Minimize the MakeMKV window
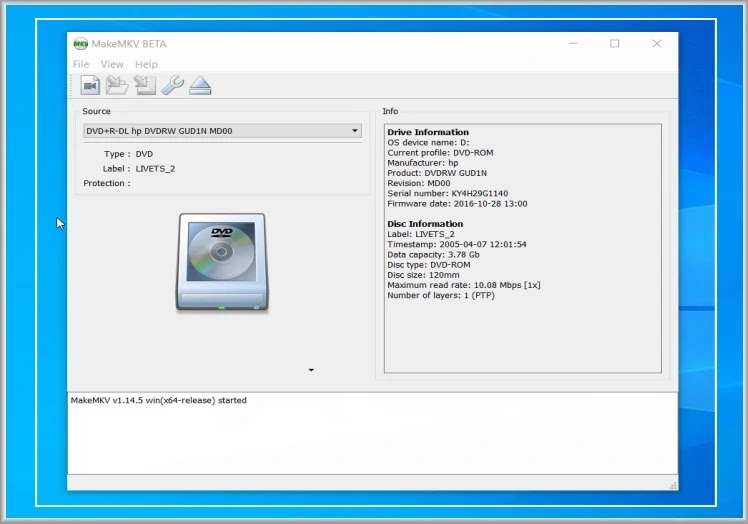Screen dimensions: 748x524 pos(573,43)
